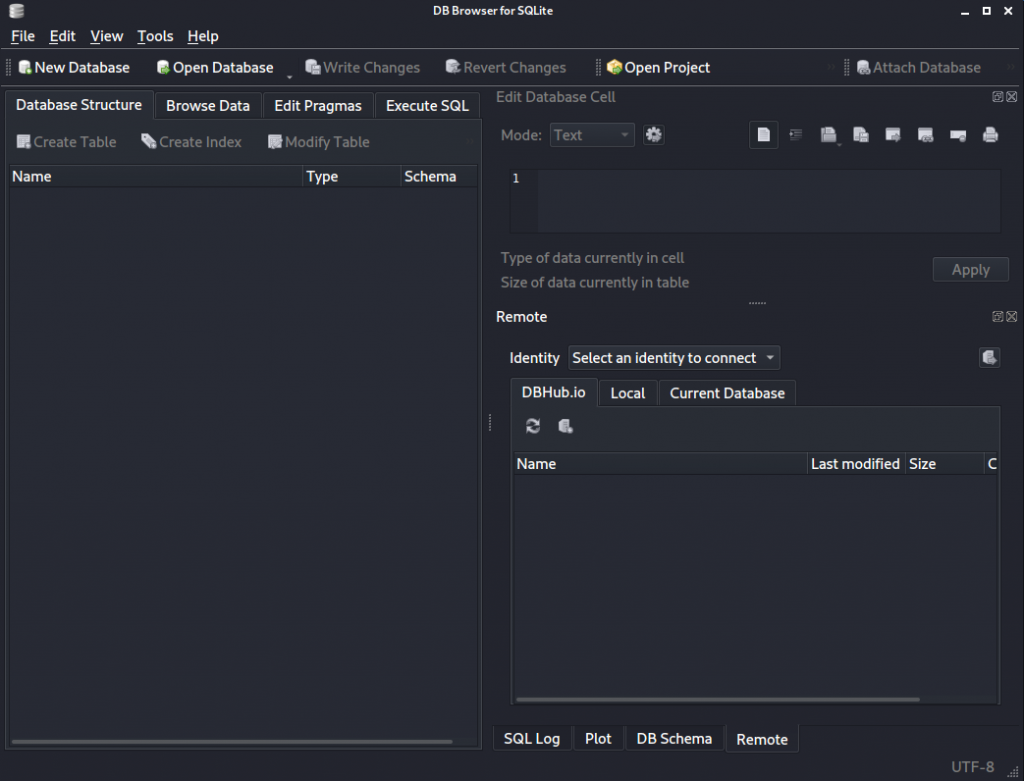Switch to the Edit Pragmas tab
The image size is (1024, 781).
pyautogui.click(x=318, y=106)
